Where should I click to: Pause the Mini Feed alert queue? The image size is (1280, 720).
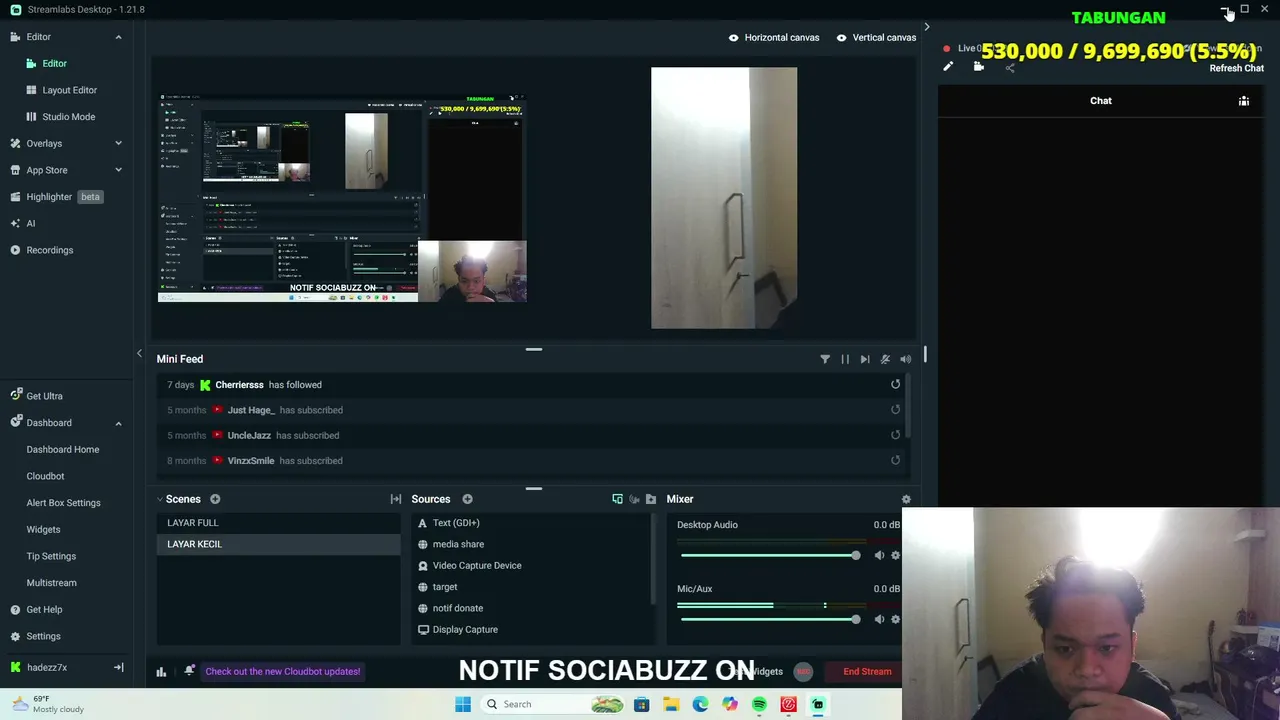pyautogui.click(x=845, y=359)
